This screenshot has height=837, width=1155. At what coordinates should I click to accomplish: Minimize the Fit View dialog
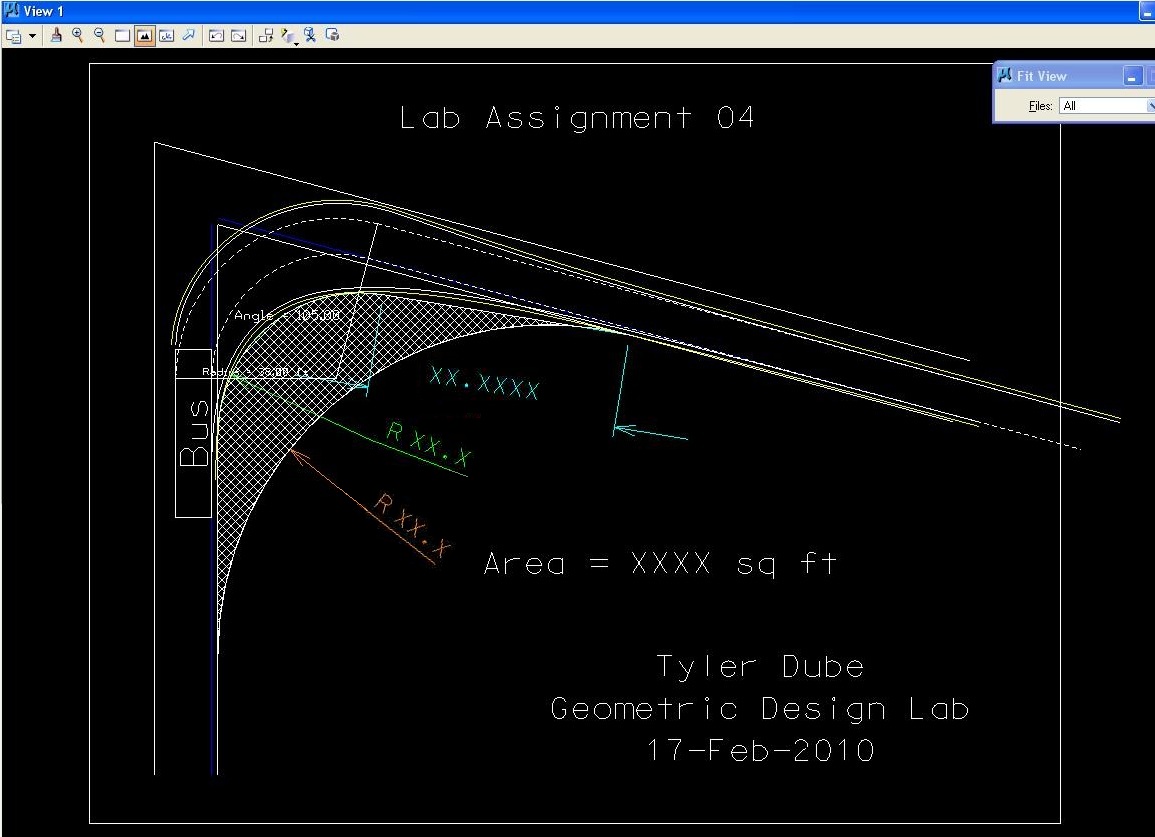point(1132,77)
